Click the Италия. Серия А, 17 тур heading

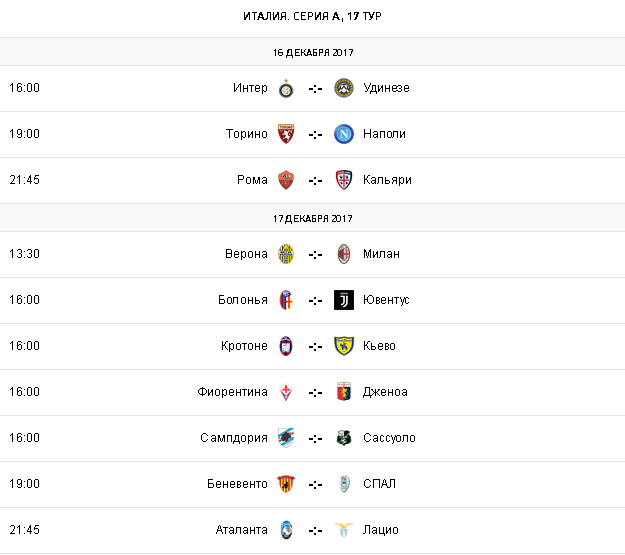312,17
